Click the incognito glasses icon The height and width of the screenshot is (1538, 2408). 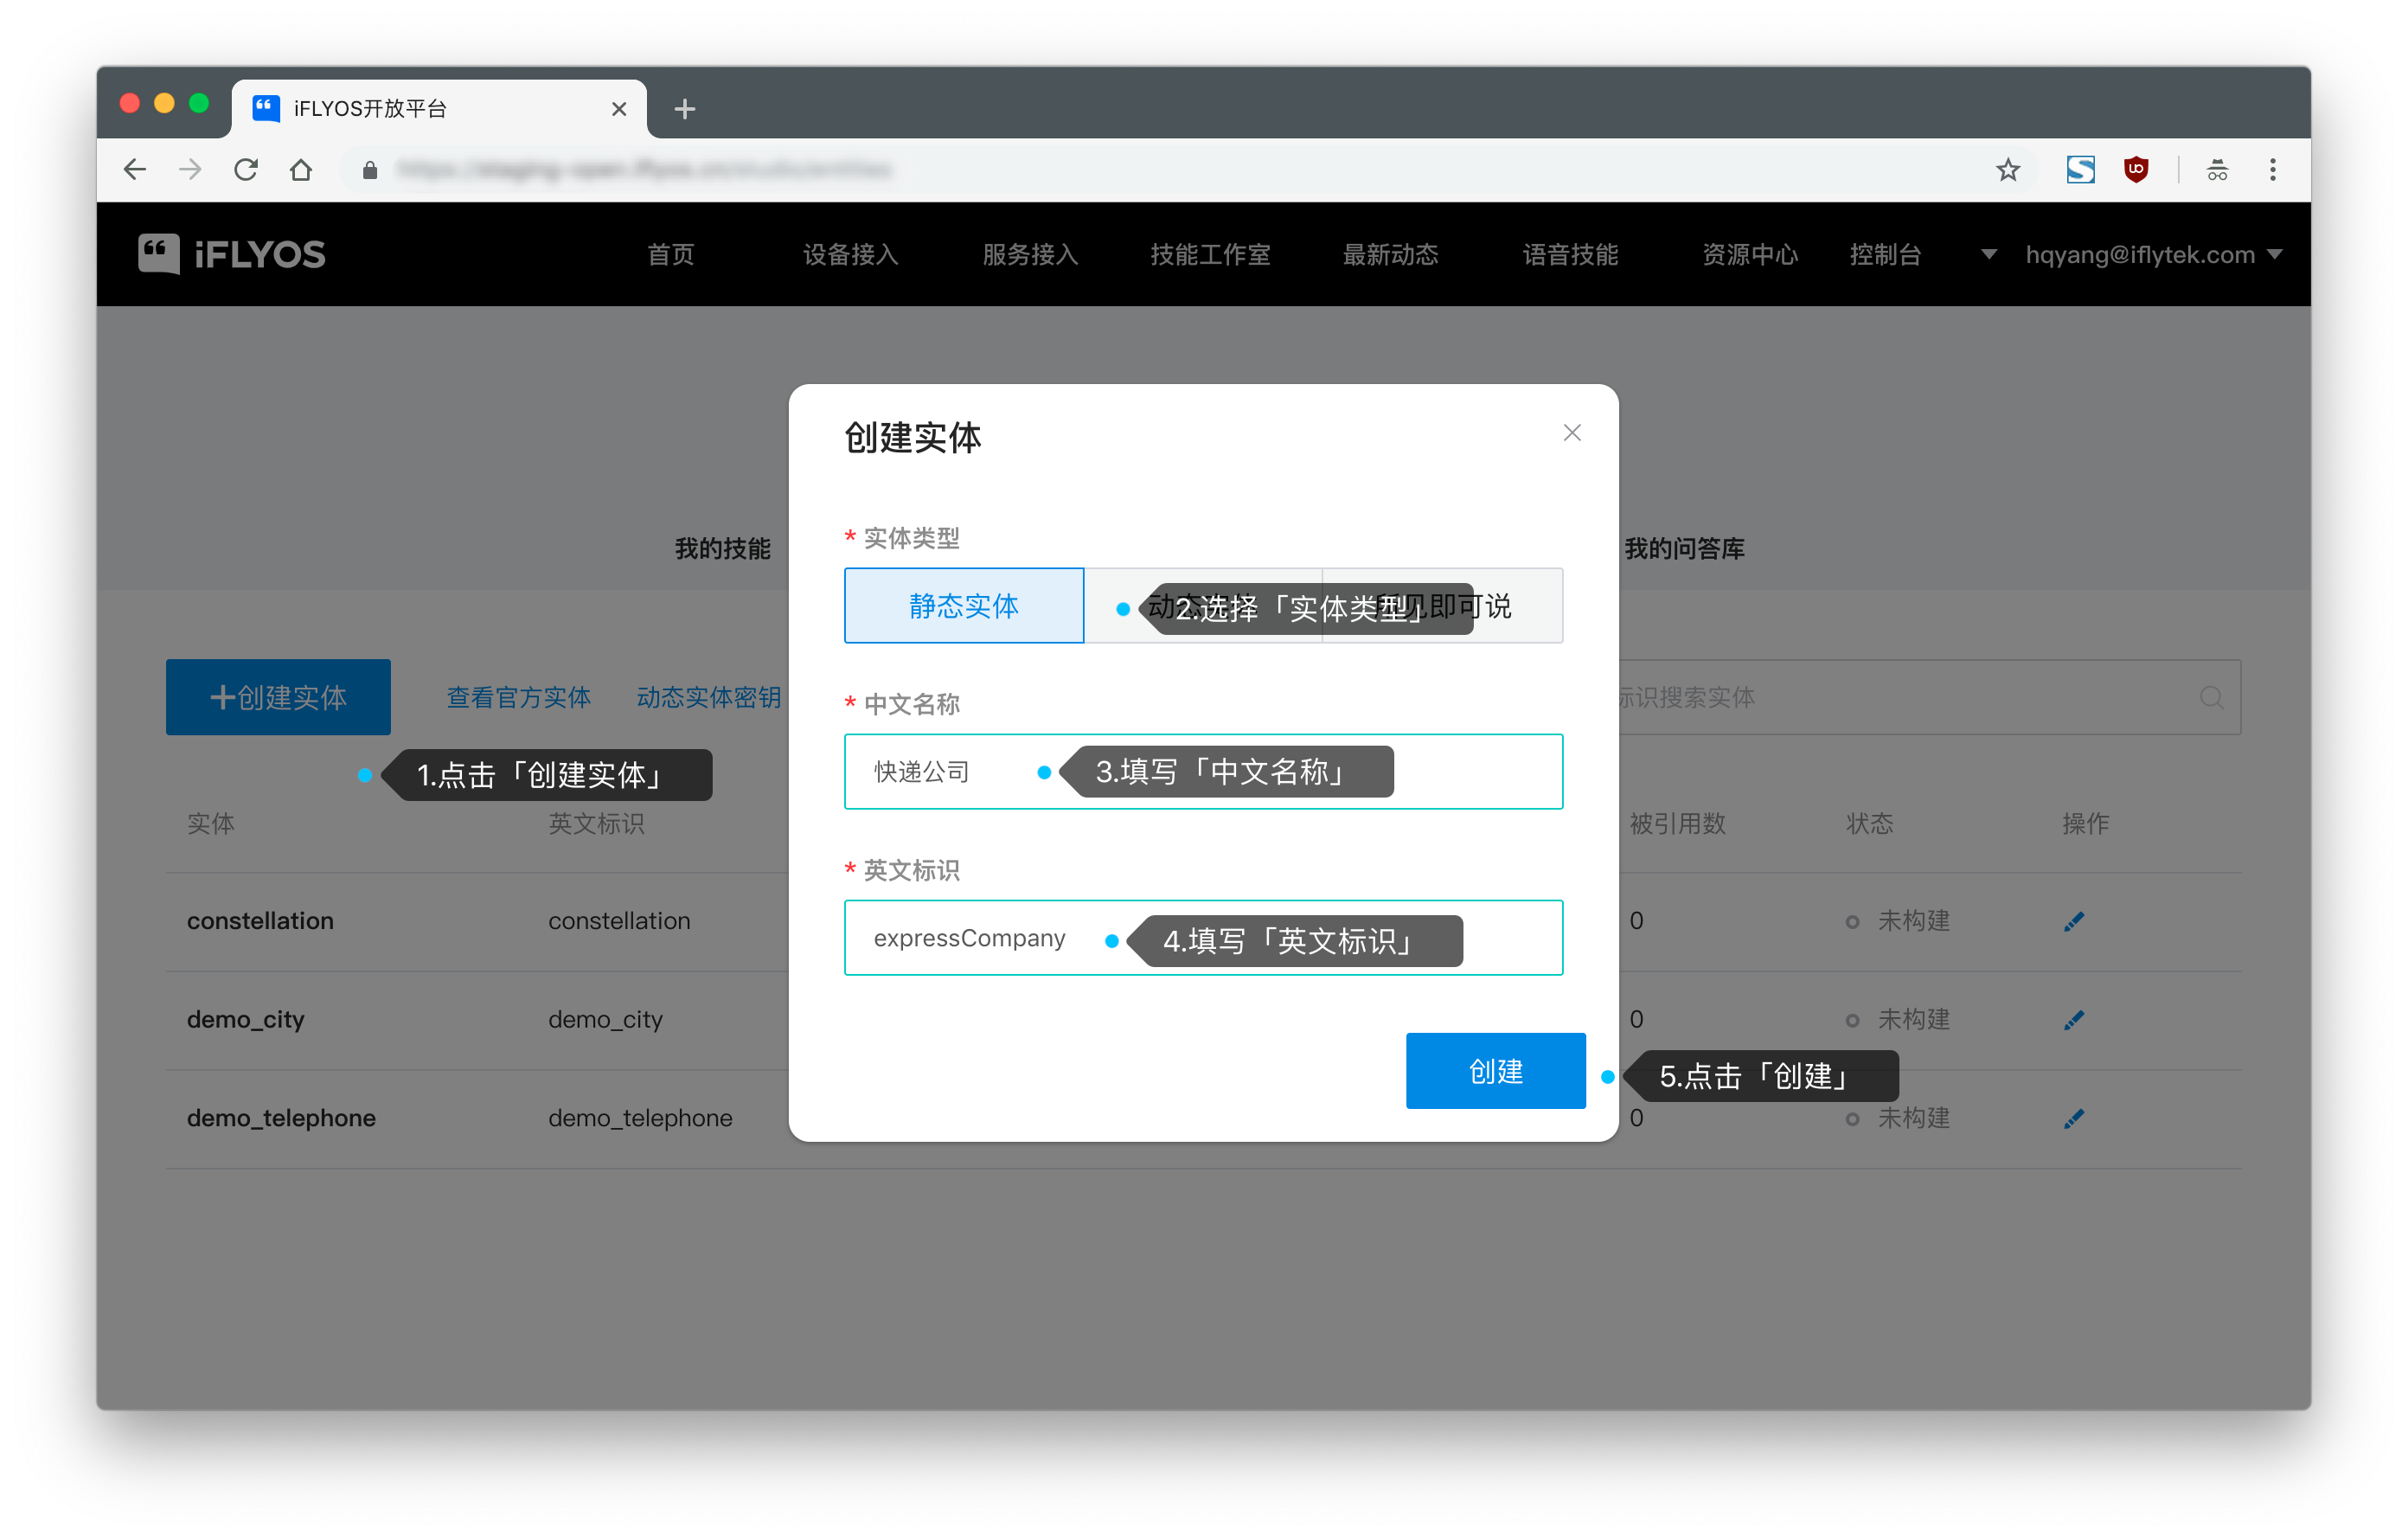point(2217,170)
